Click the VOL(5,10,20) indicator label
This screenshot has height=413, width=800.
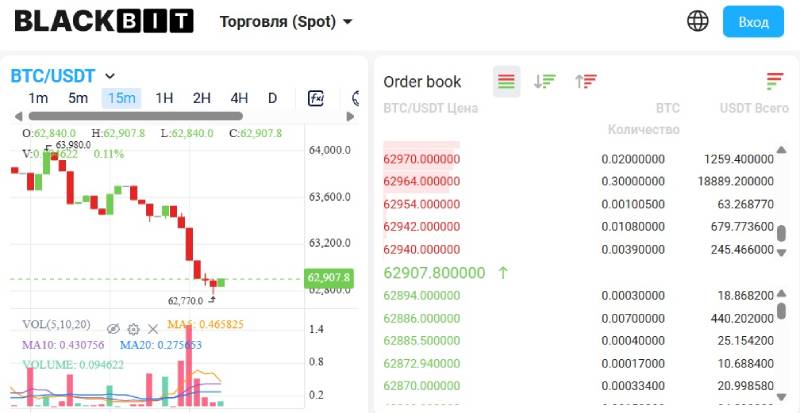coord(57,324)
